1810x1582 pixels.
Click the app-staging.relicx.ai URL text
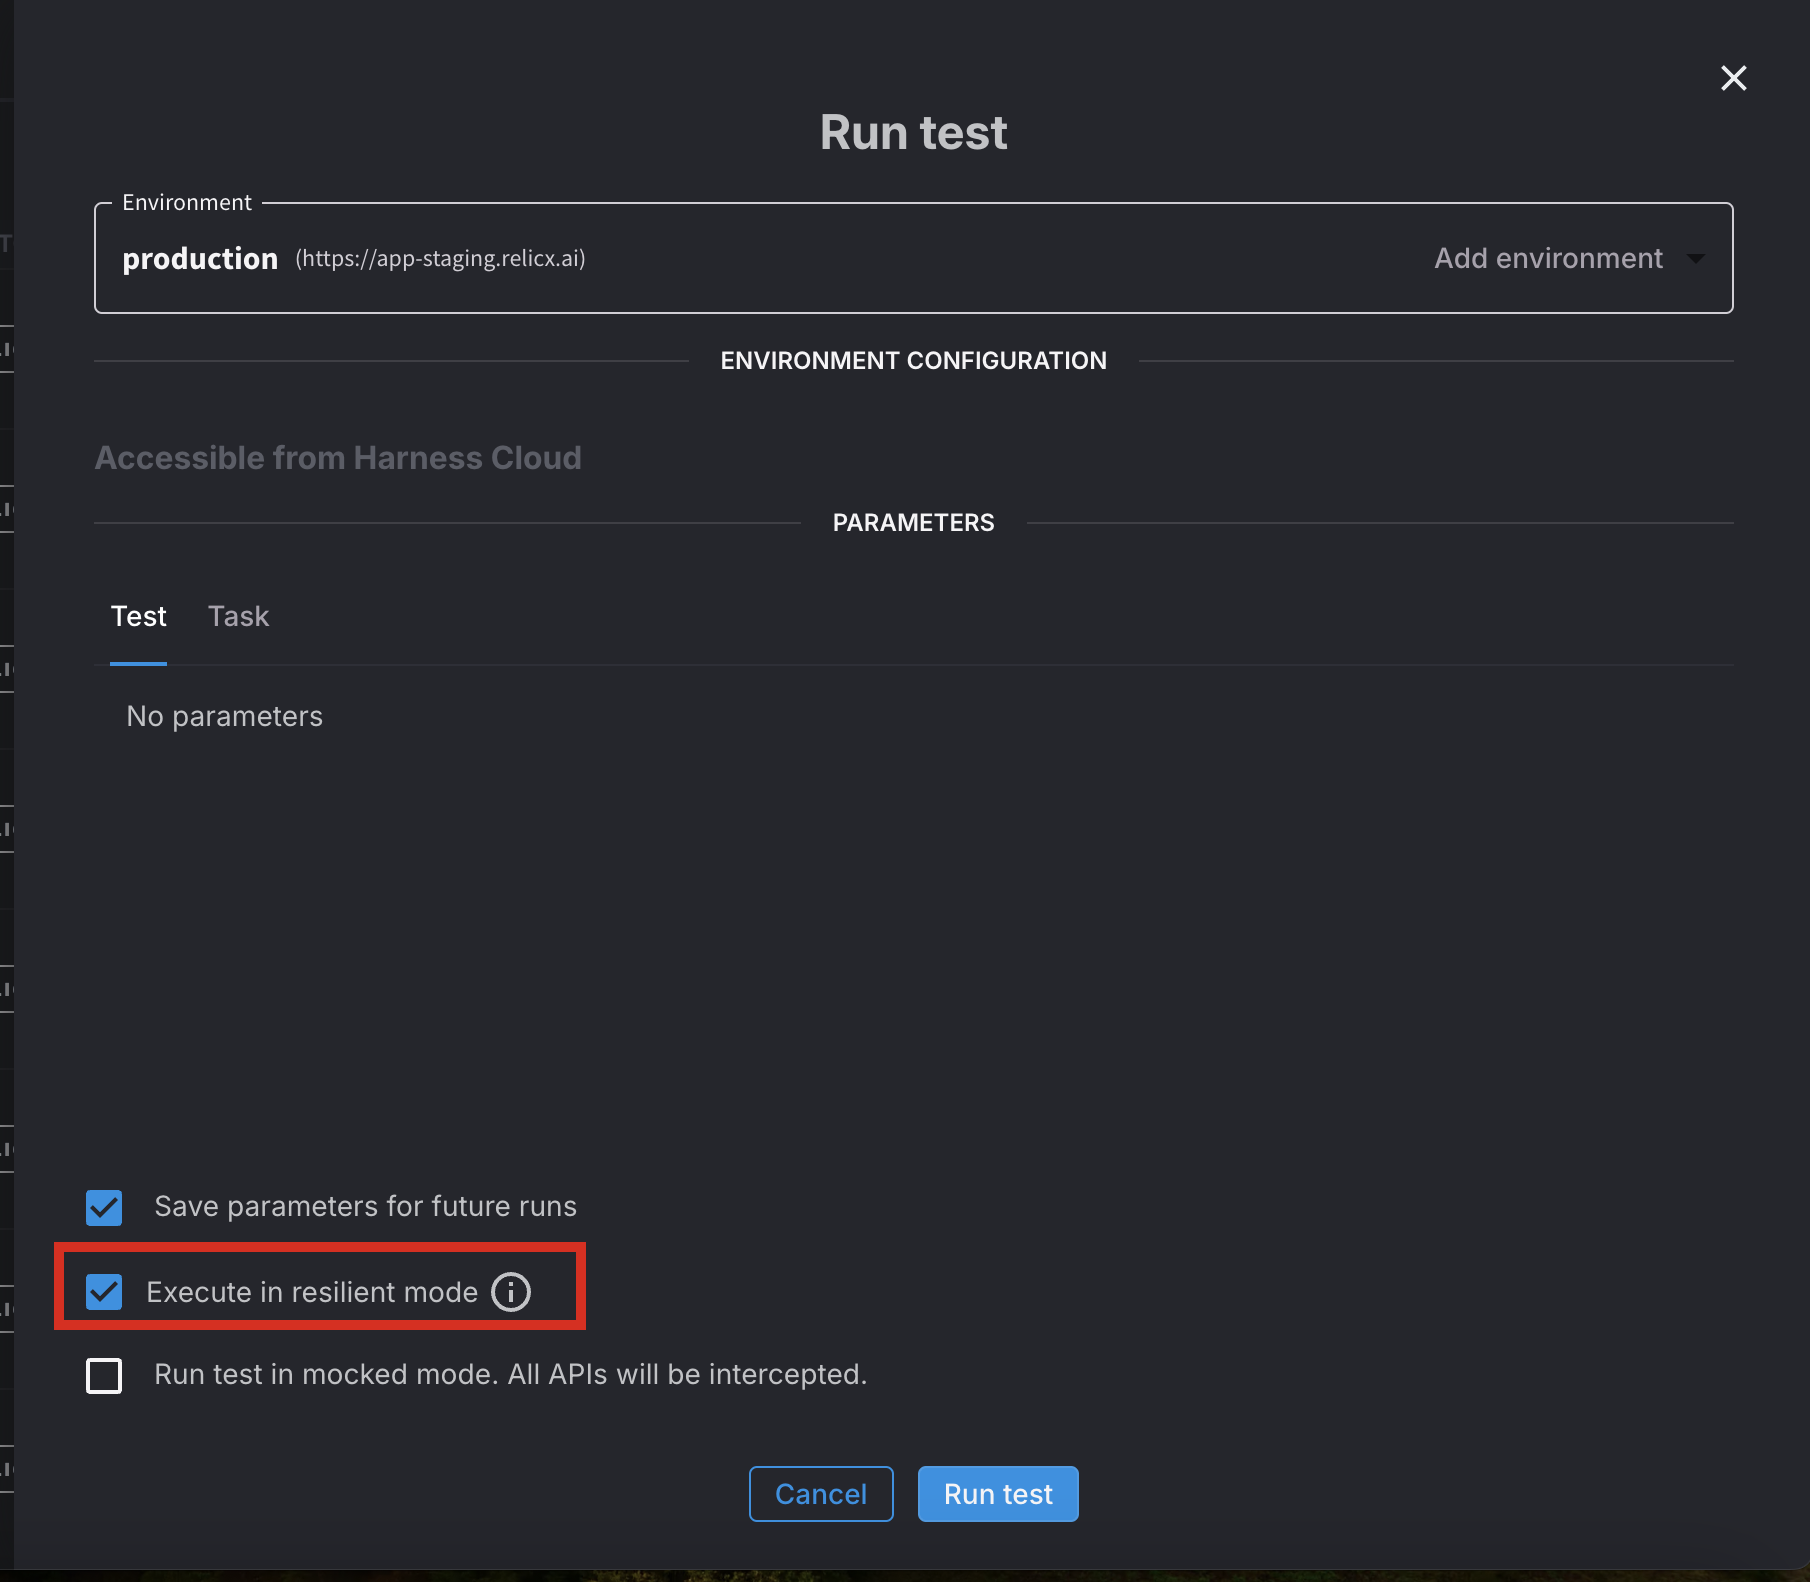tap(440, 259)
